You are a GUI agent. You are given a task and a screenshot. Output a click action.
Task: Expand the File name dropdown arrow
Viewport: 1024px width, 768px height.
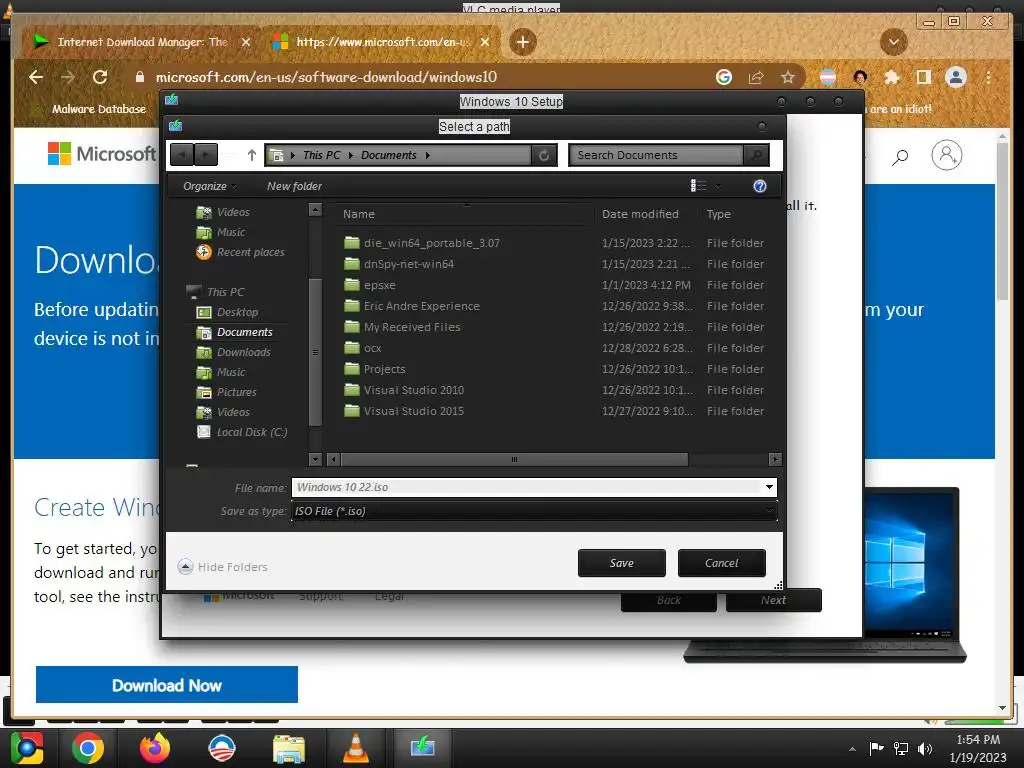(x=769, y=487)
